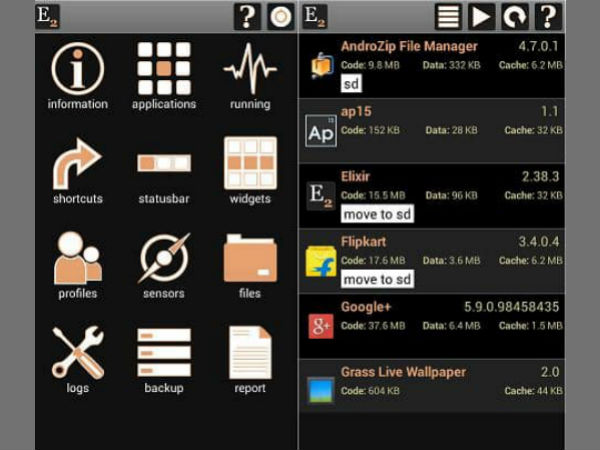The width and height of the screenshot is (600, 450).
Task: Open the running processes icon
Action: point(250,70)
